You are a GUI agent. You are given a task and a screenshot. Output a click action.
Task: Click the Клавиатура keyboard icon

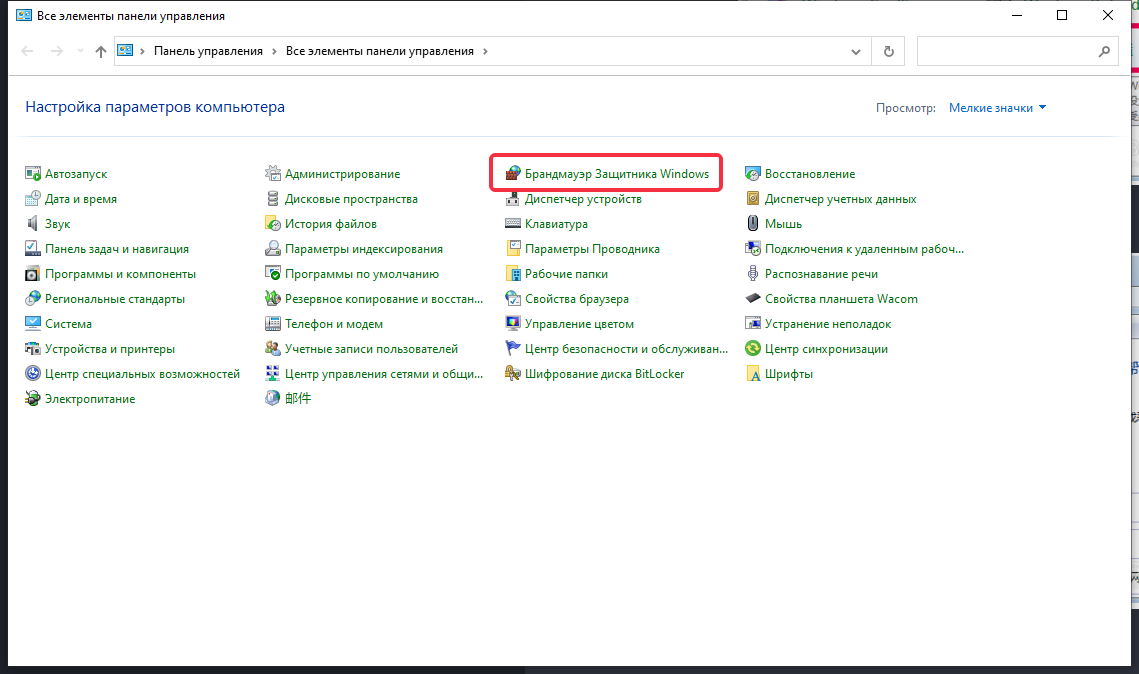click(513, 224)
